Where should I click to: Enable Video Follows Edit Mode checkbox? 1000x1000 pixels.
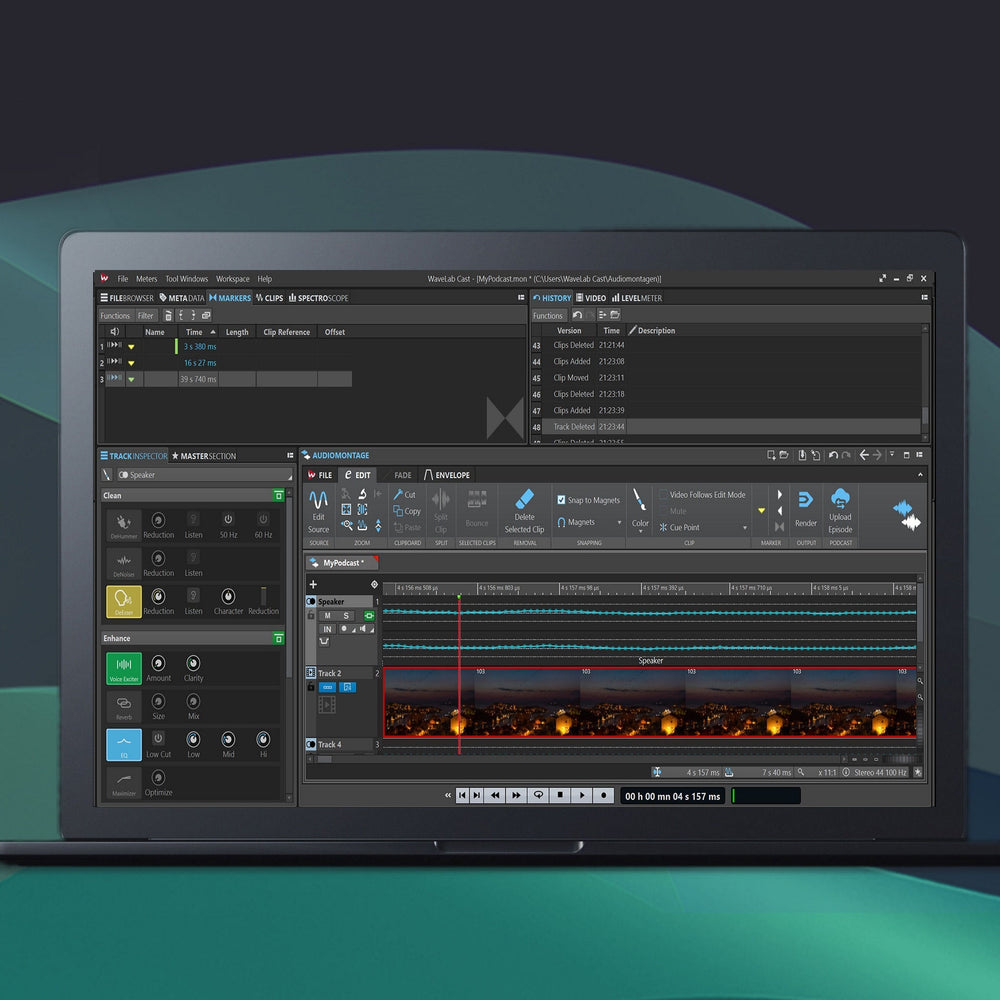663,494
